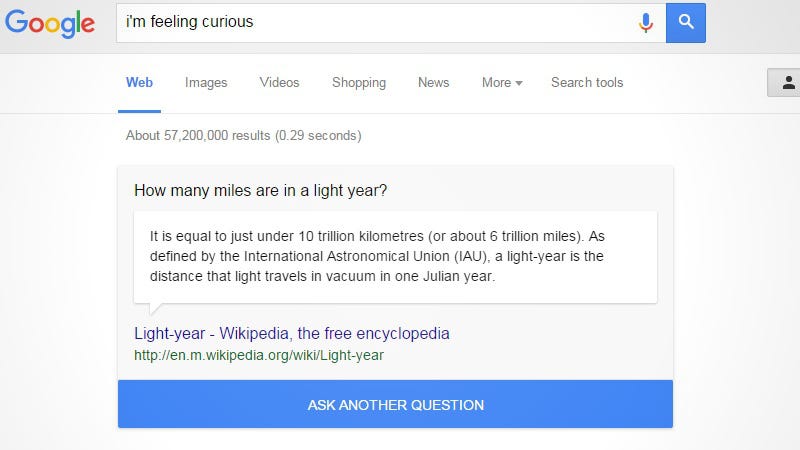The image size is (800, 450).
Task: Select the News tab
Action: (x=434, y=82)
